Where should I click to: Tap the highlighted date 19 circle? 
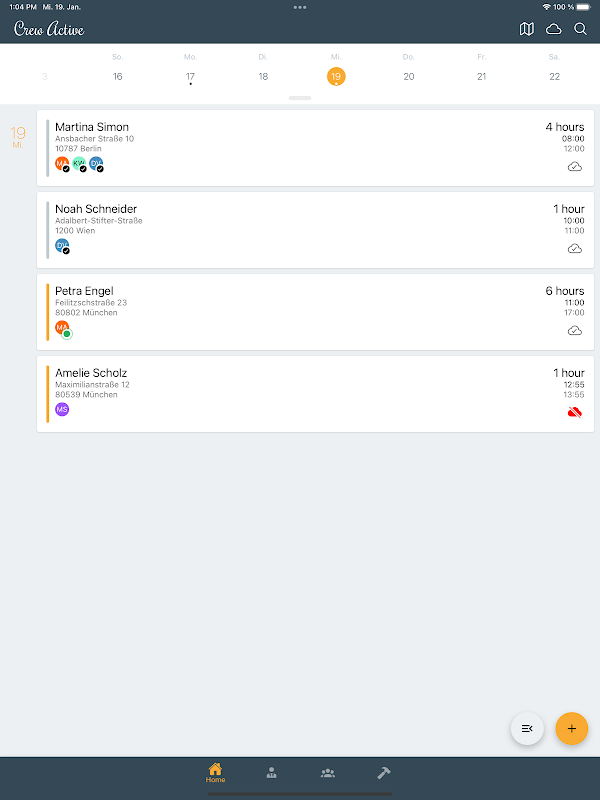coord(336,76)
